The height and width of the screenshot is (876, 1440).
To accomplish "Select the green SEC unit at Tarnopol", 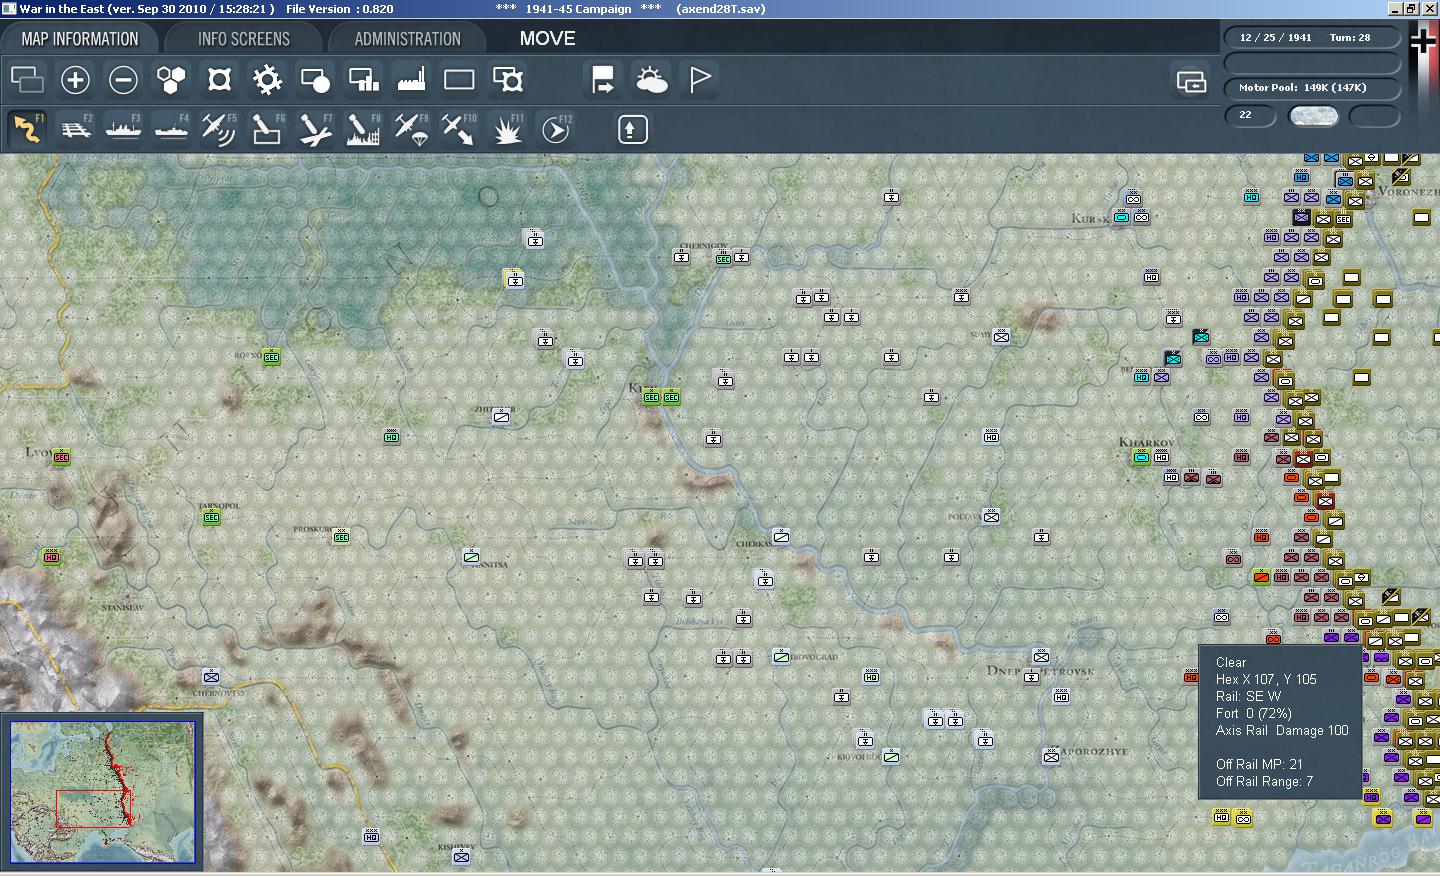I will 211,517.
